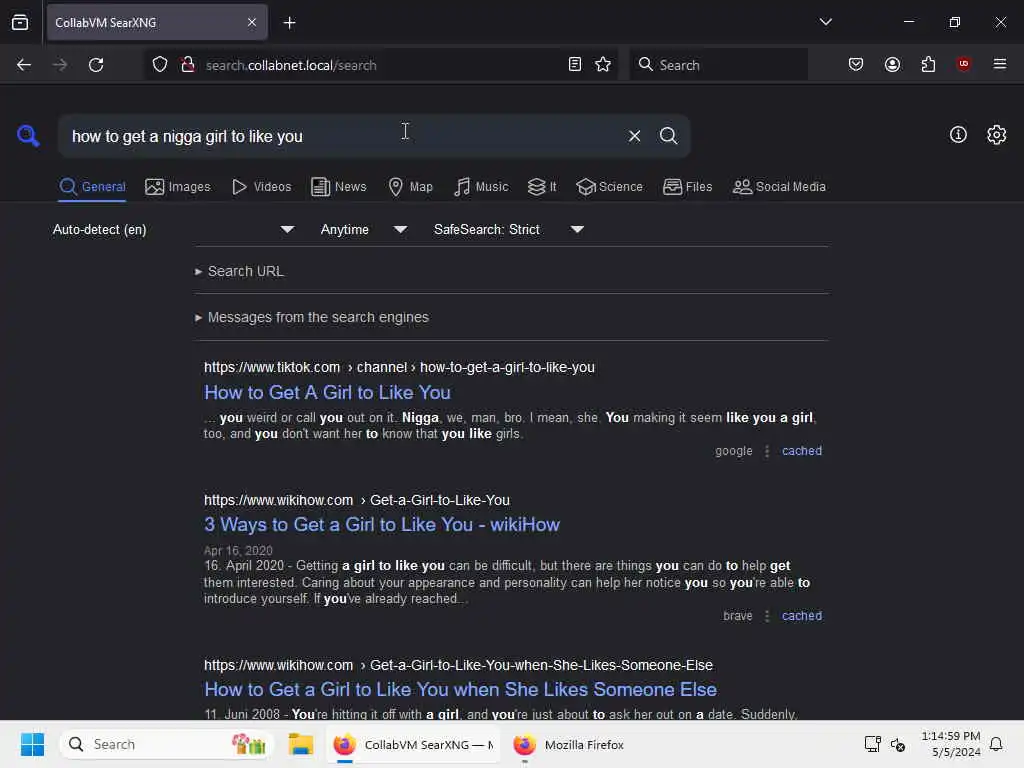Open the SearXNG About info icon

pyautogui.click(x=958, y=135)
